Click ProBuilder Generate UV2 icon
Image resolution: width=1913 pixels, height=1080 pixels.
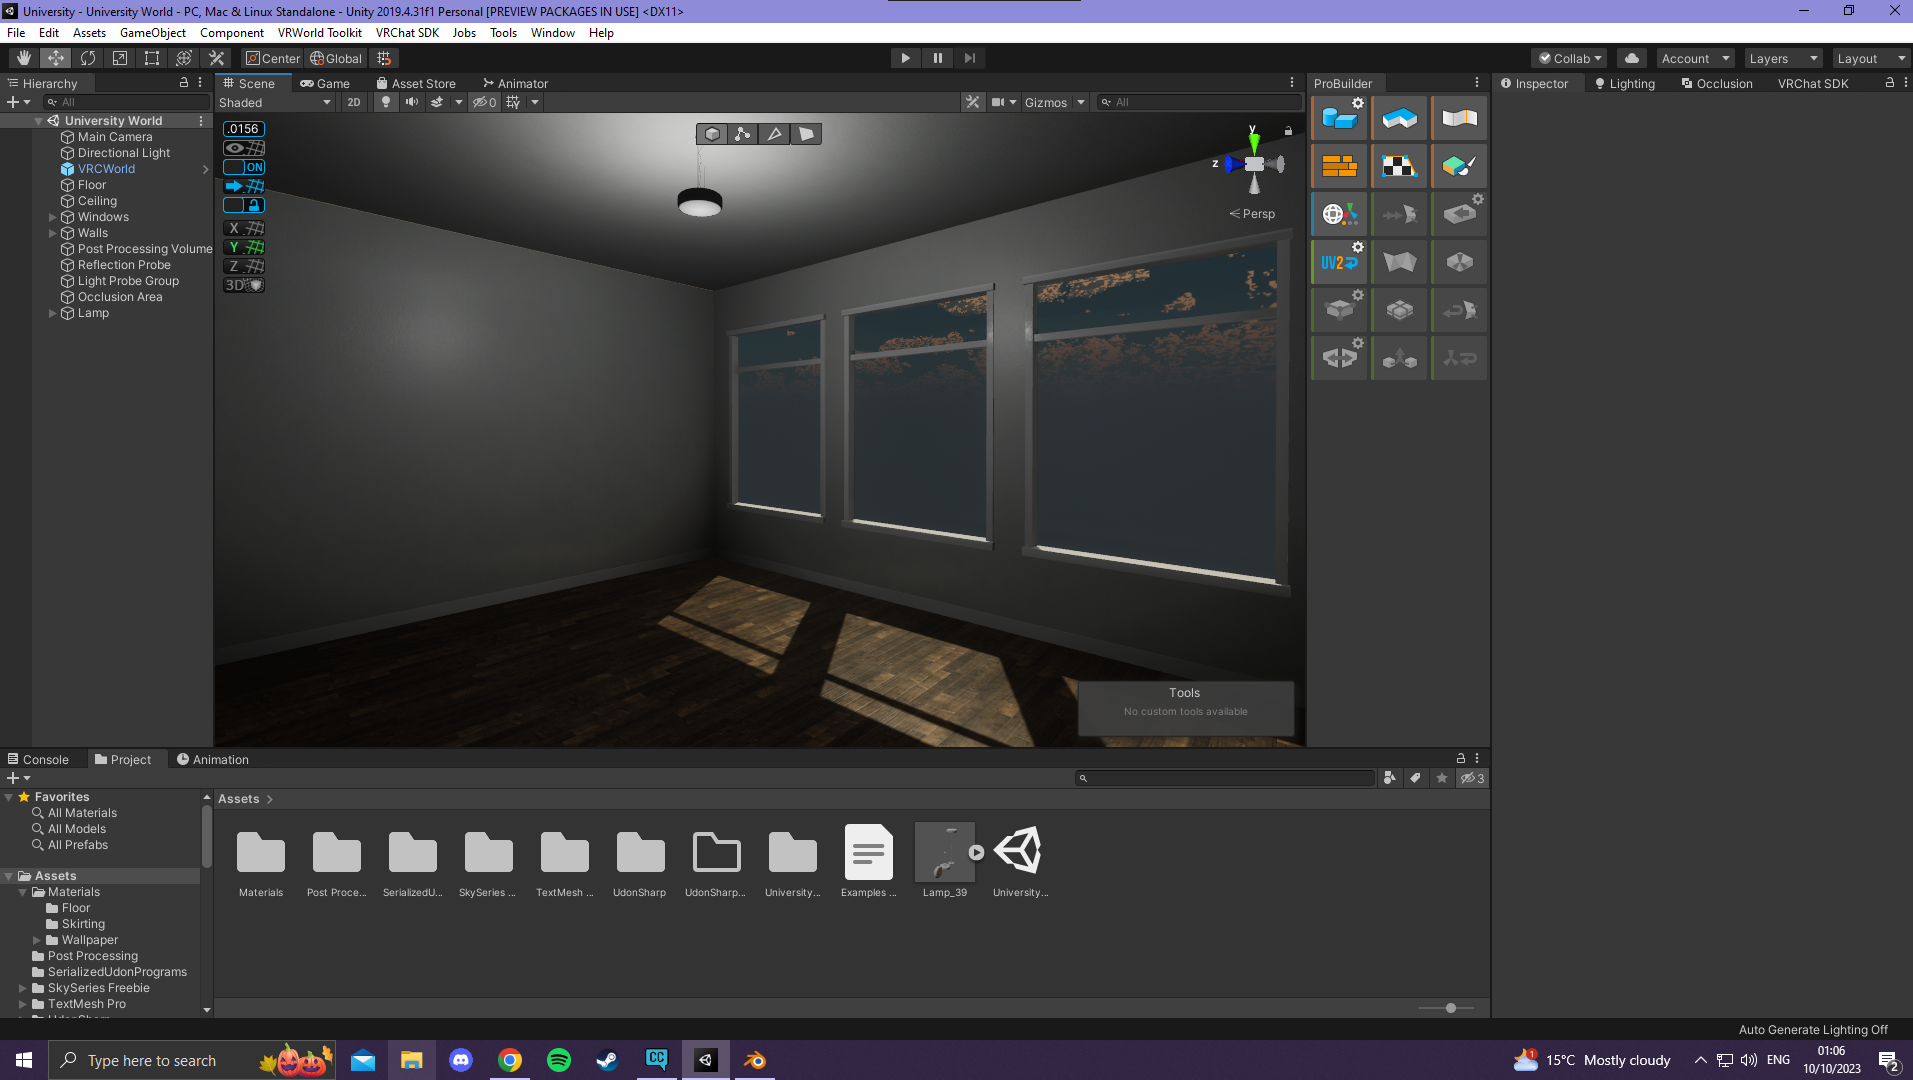1339,262
